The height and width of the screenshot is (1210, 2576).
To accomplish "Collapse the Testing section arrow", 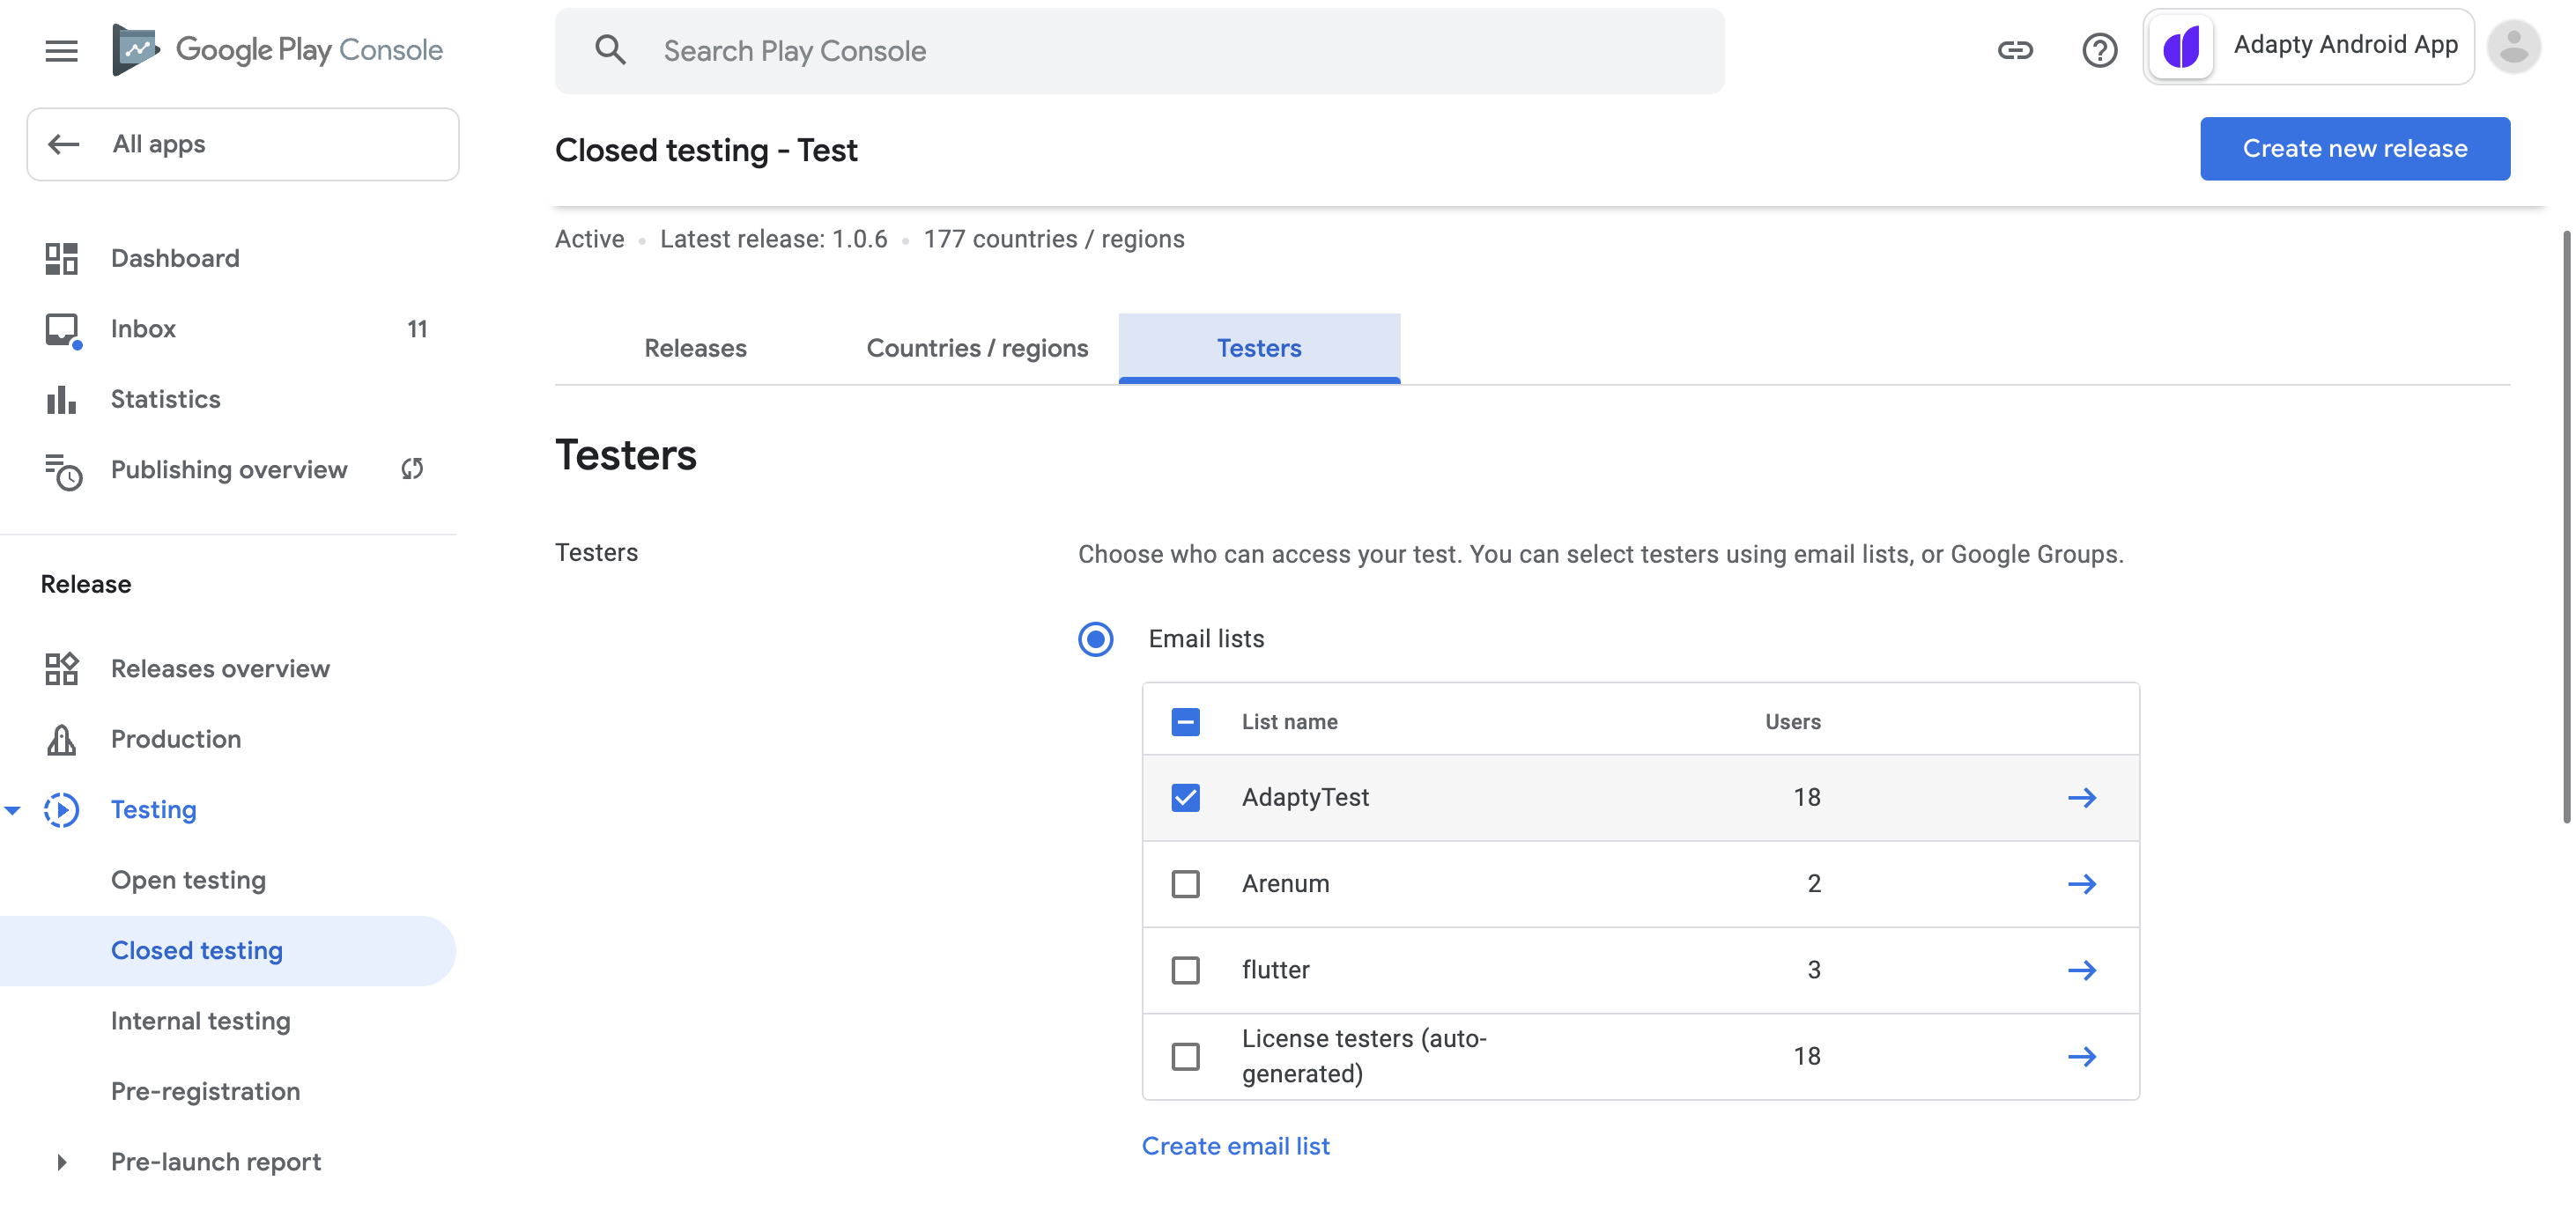I will [x=13, y=810].
